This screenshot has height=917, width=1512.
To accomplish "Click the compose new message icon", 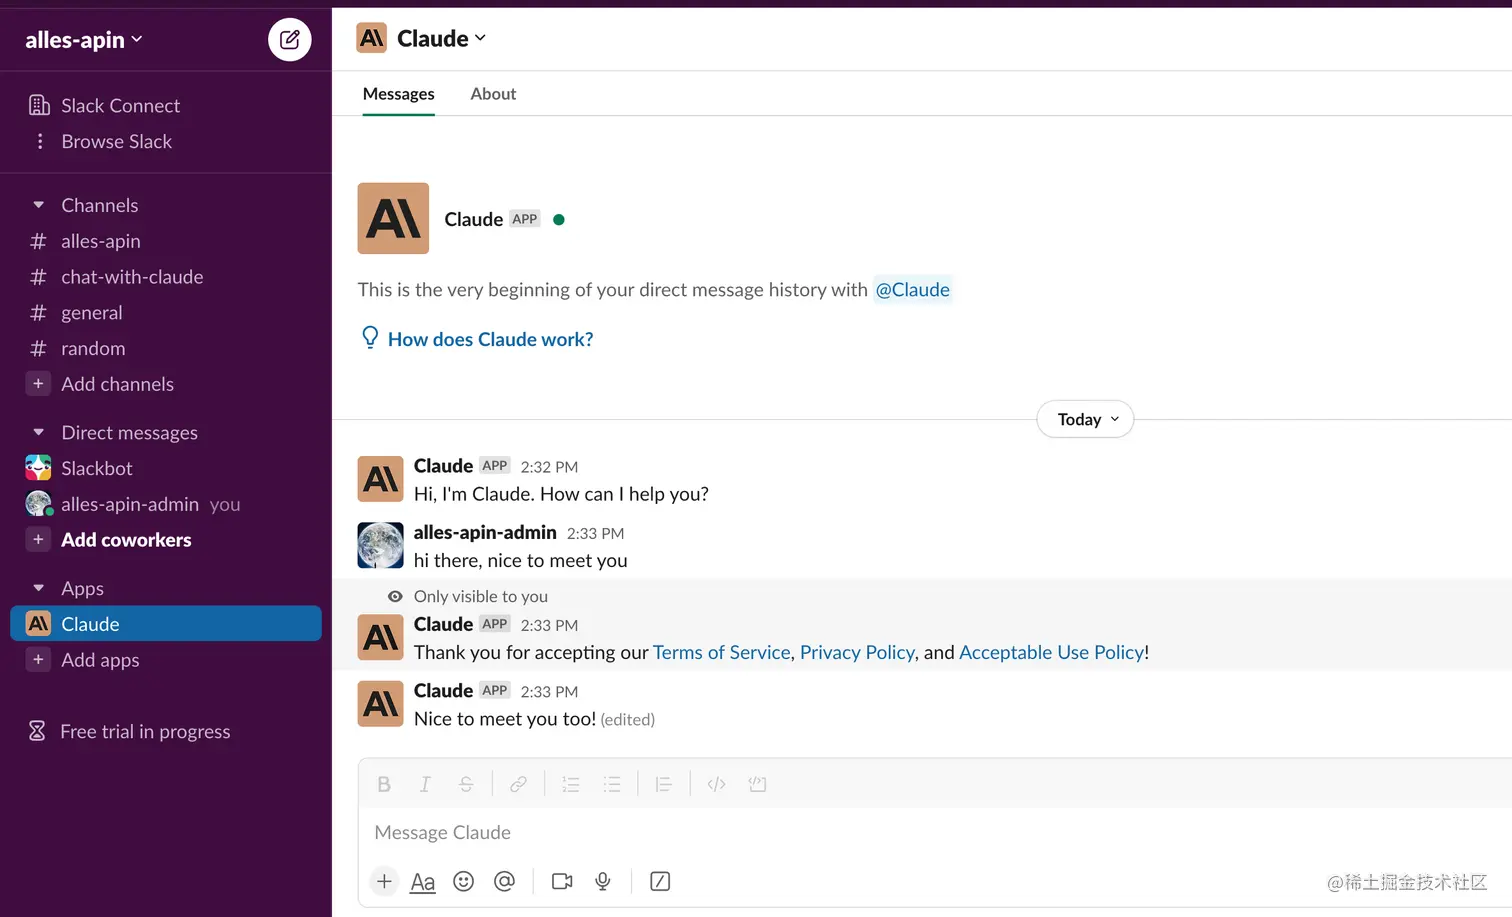I will click(x=290, y=40).
